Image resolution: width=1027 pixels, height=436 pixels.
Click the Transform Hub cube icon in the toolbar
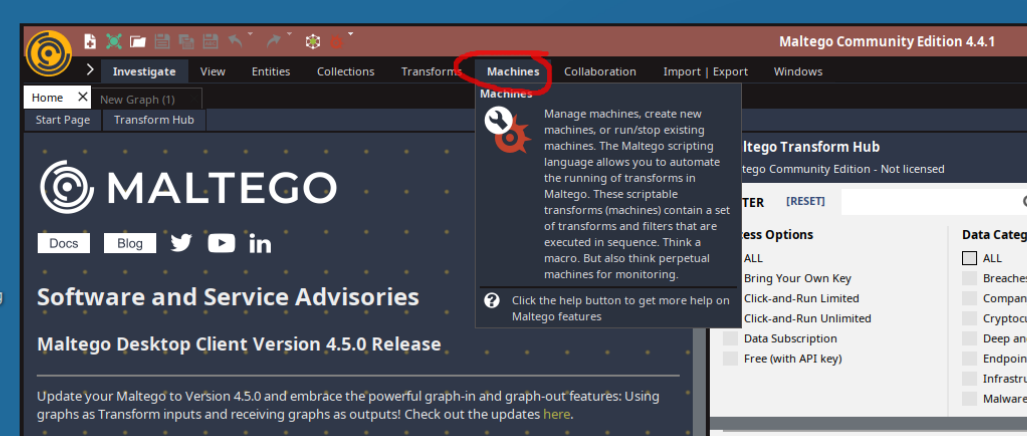(313, 41)
